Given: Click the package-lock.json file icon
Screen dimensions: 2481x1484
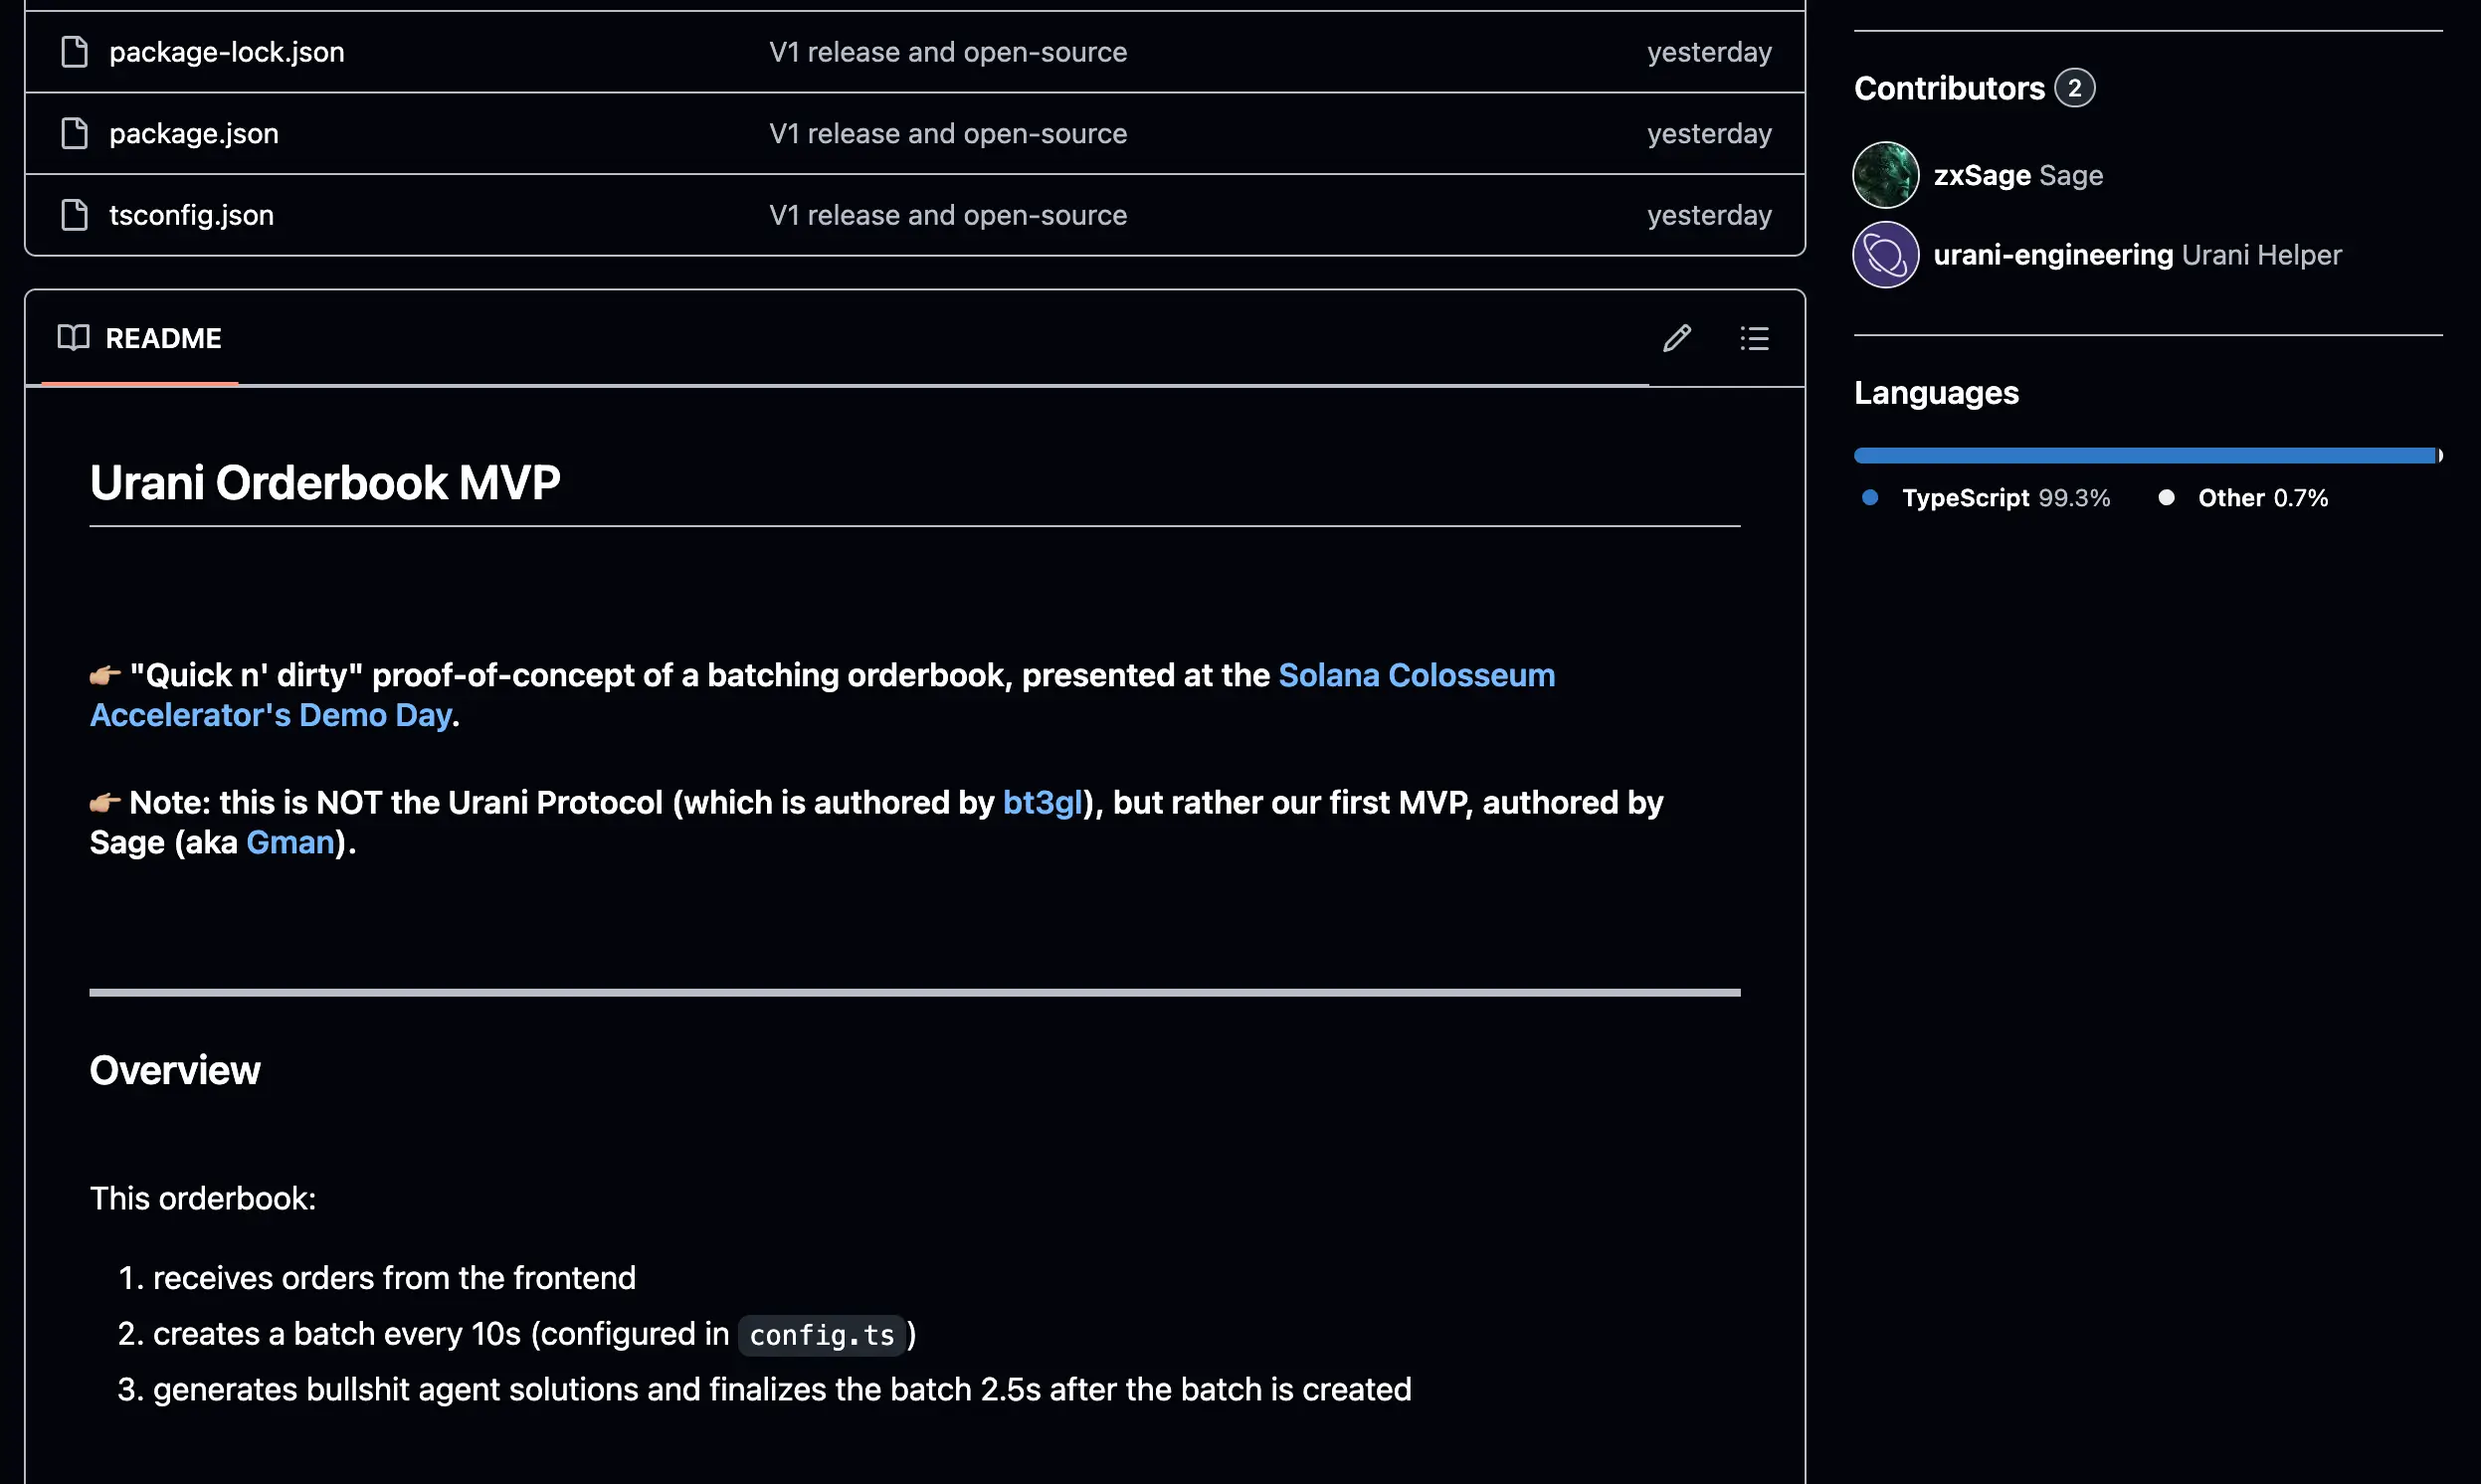Looking at the screenshot, I should (x=75, y=52).
